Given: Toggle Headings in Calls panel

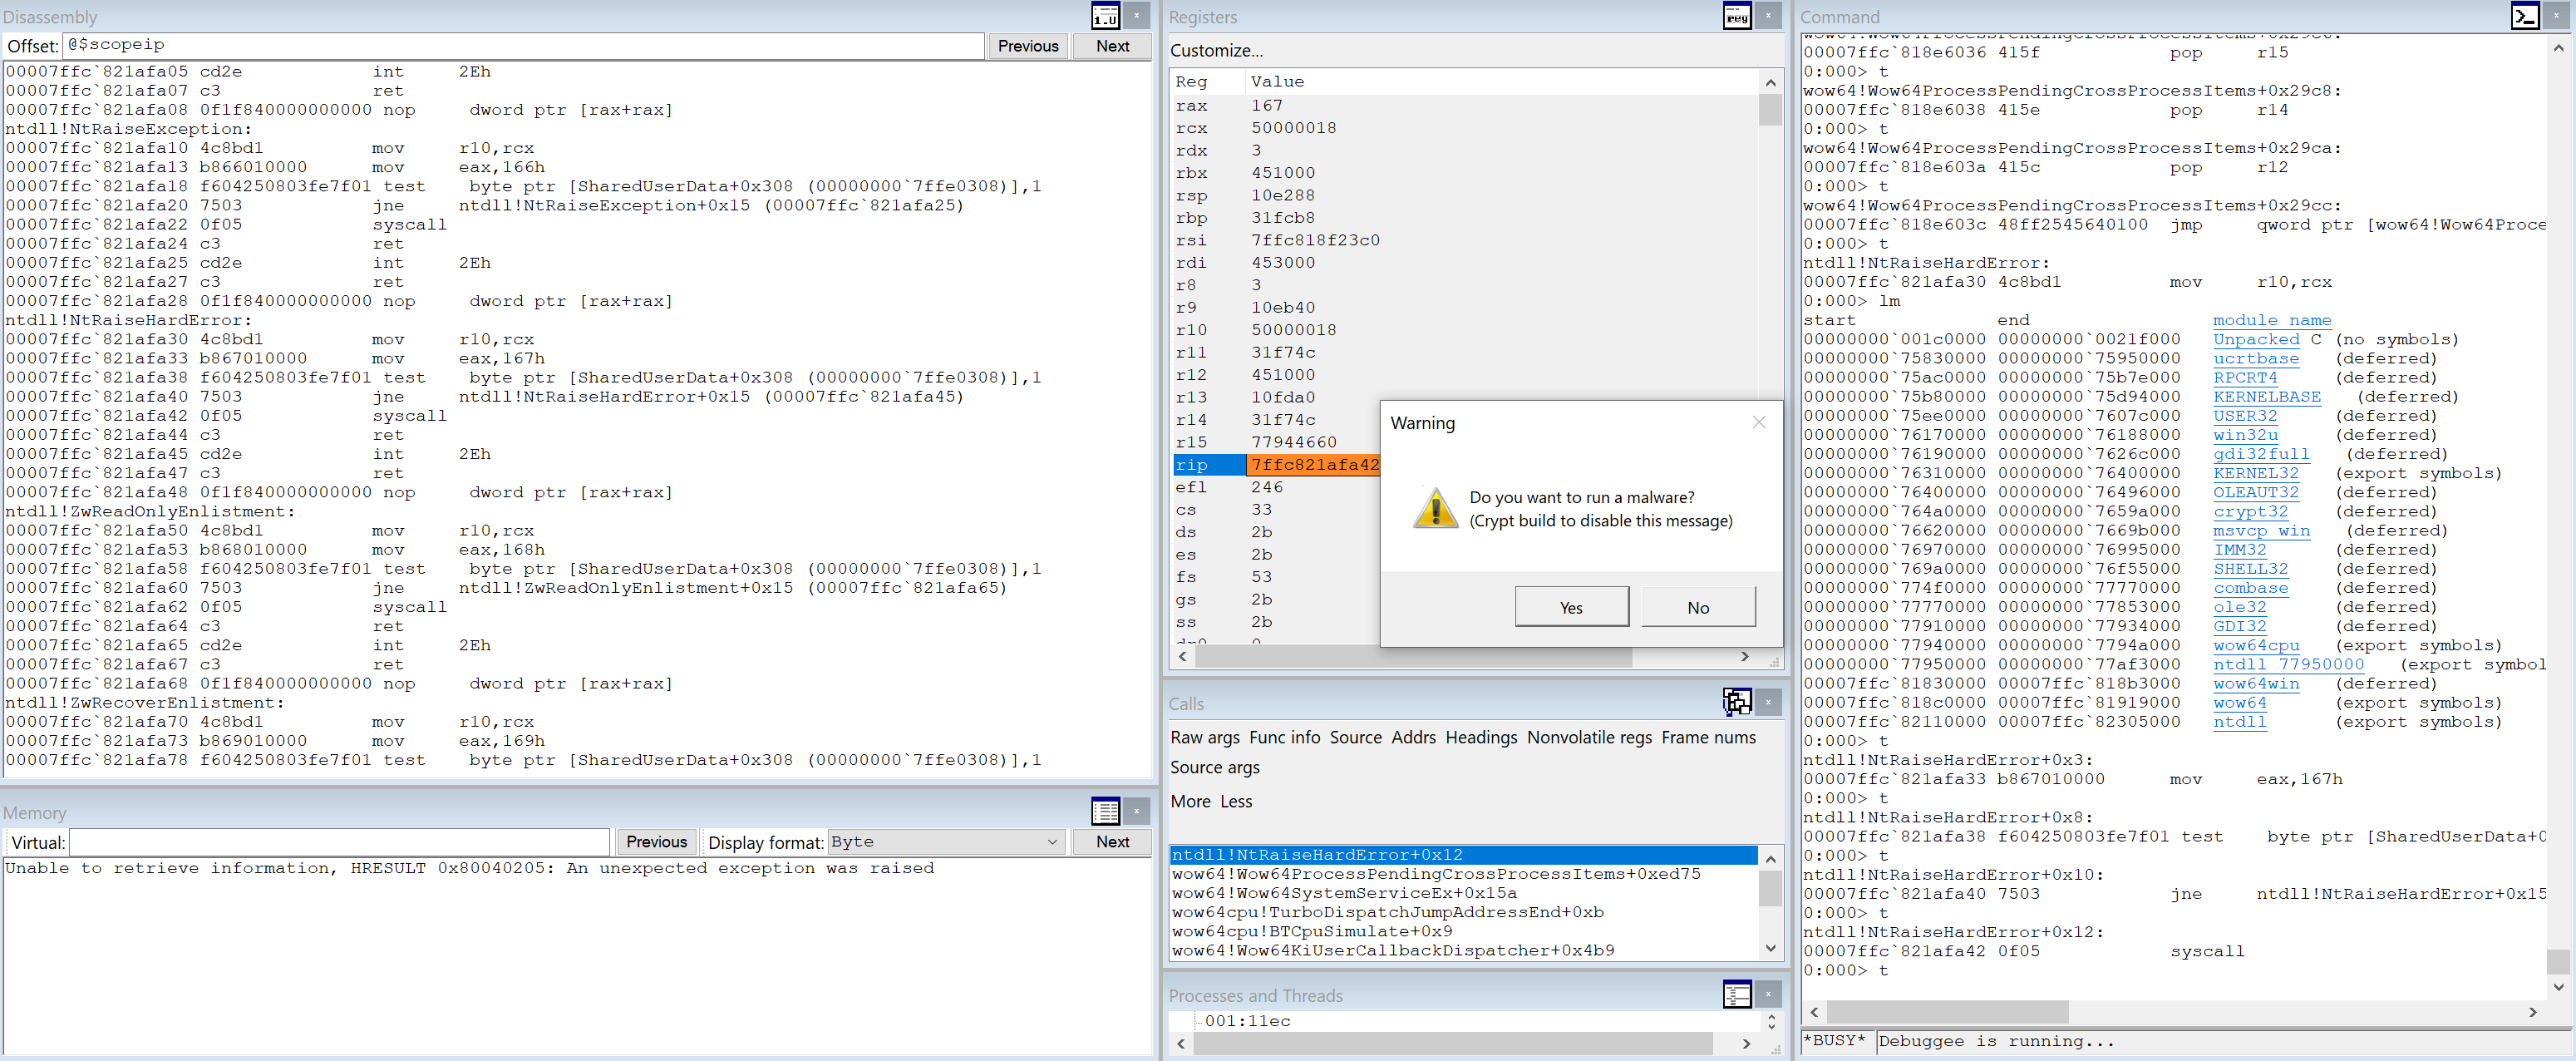Looking at the screenshot, I should (1480, 737).
